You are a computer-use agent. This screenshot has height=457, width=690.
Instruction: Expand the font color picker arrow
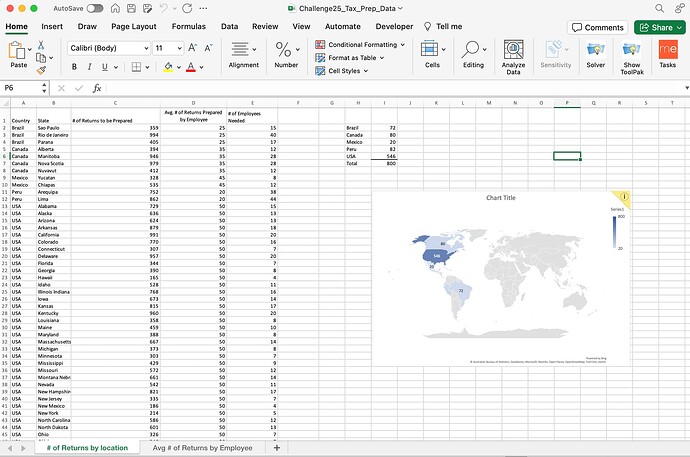point(202,67)
